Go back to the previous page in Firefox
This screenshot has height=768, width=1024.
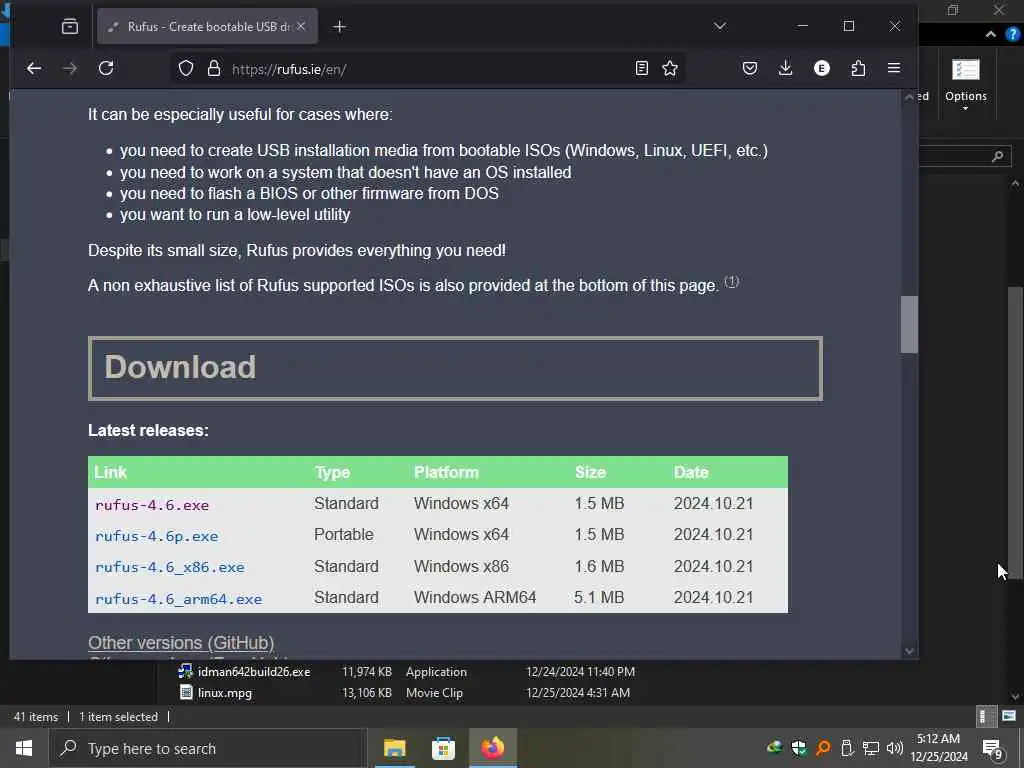[34, 69]
